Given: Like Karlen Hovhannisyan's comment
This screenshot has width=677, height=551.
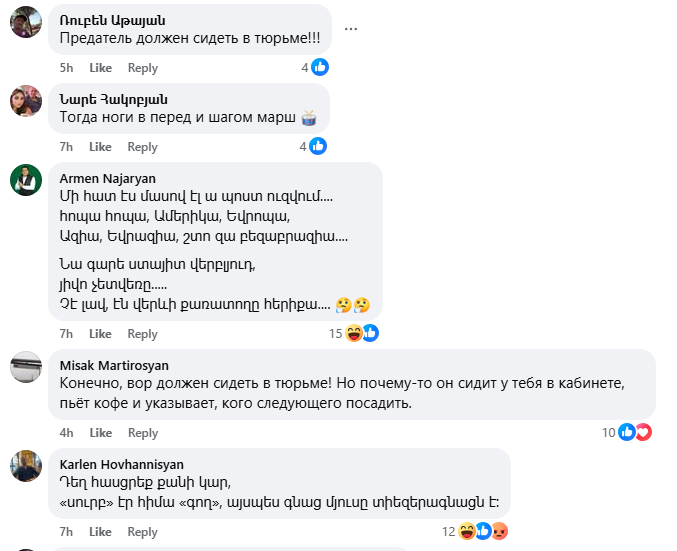Looking at the screenshot, I should [x=100, y=532].
